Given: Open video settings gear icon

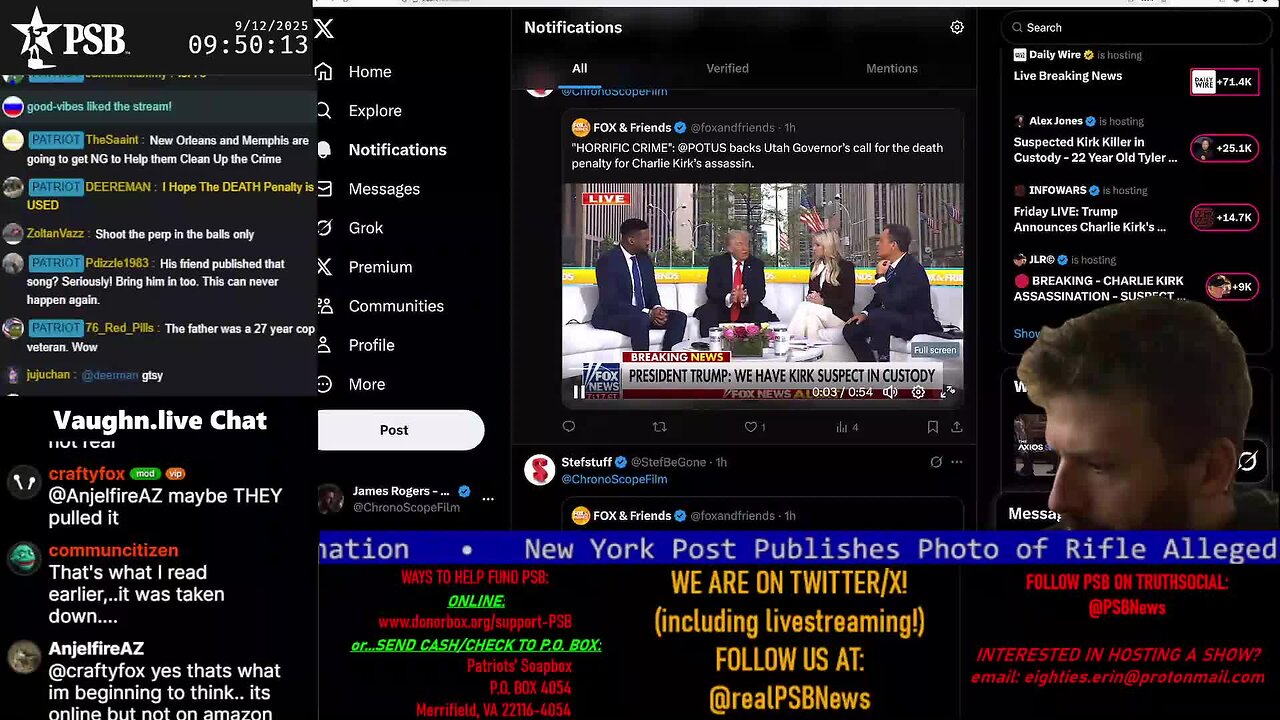Looking at the screenshot, I should coord(918,393).
